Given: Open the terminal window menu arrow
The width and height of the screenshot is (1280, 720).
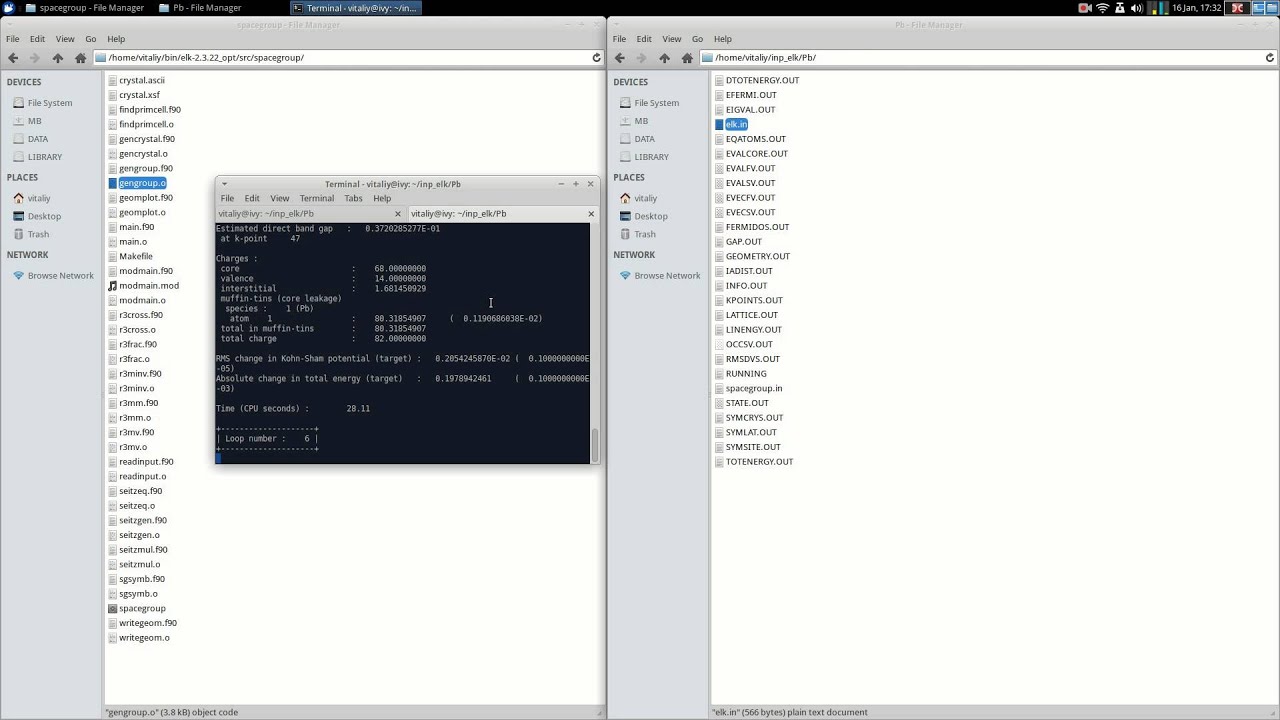Looking at the screenshot, I should [x=224, y=184].
